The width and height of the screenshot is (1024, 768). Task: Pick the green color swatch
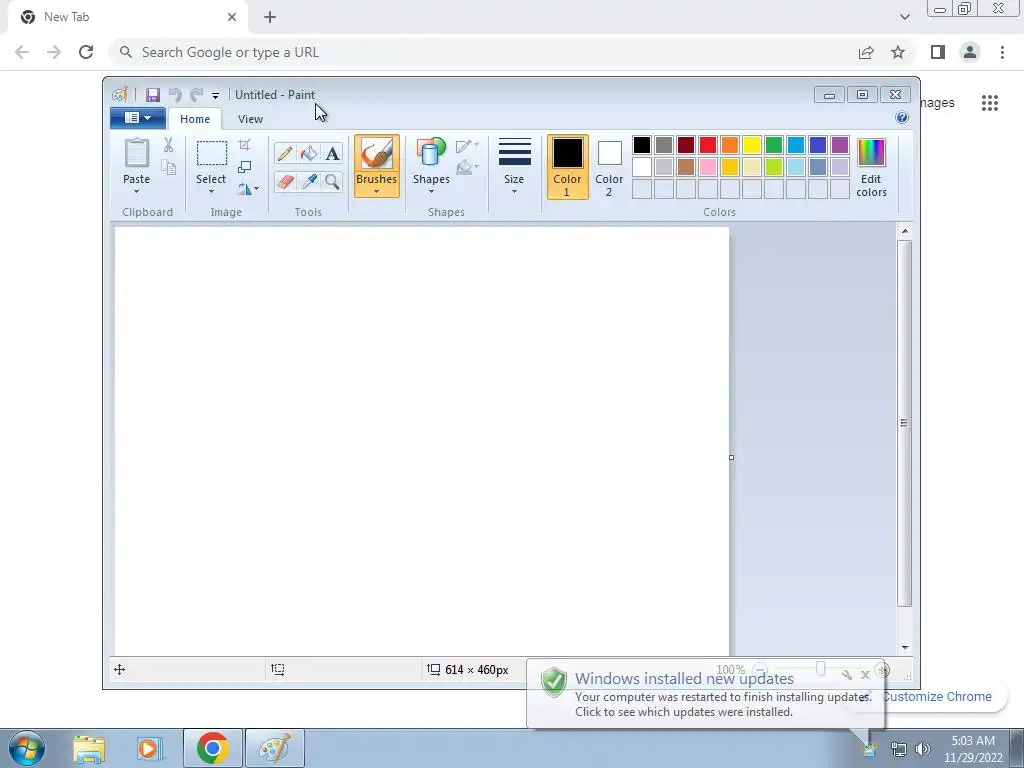pyautogui.click(x=774, y=145)
